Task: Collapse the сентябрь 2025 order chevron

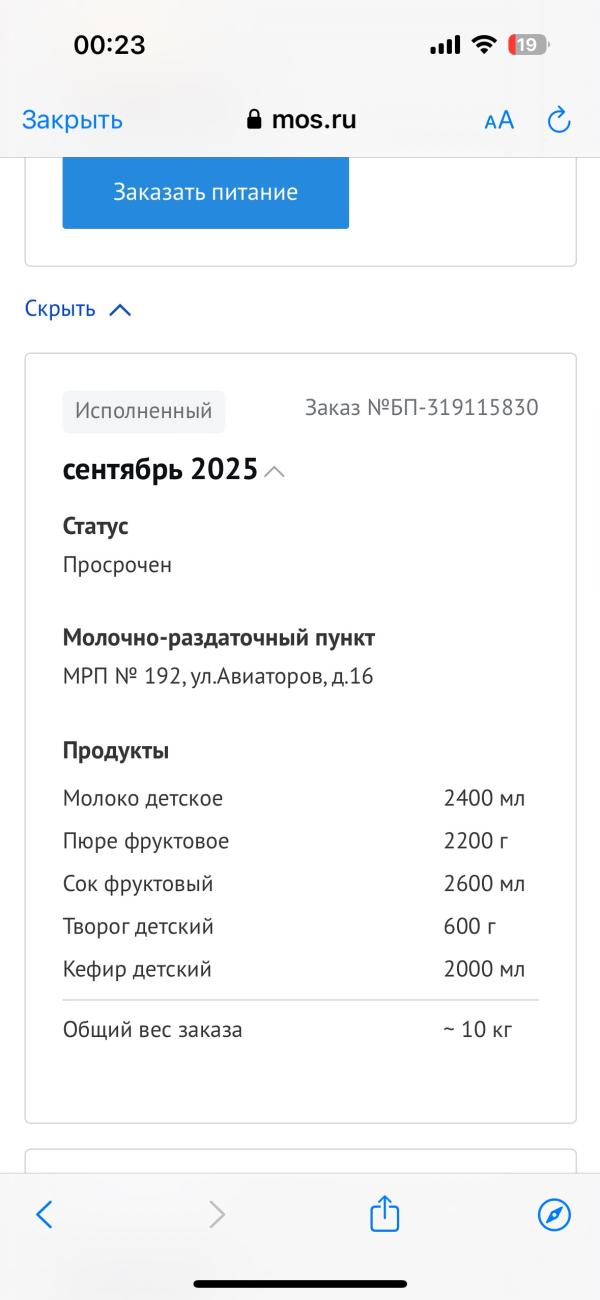Action: click(275, 471)
